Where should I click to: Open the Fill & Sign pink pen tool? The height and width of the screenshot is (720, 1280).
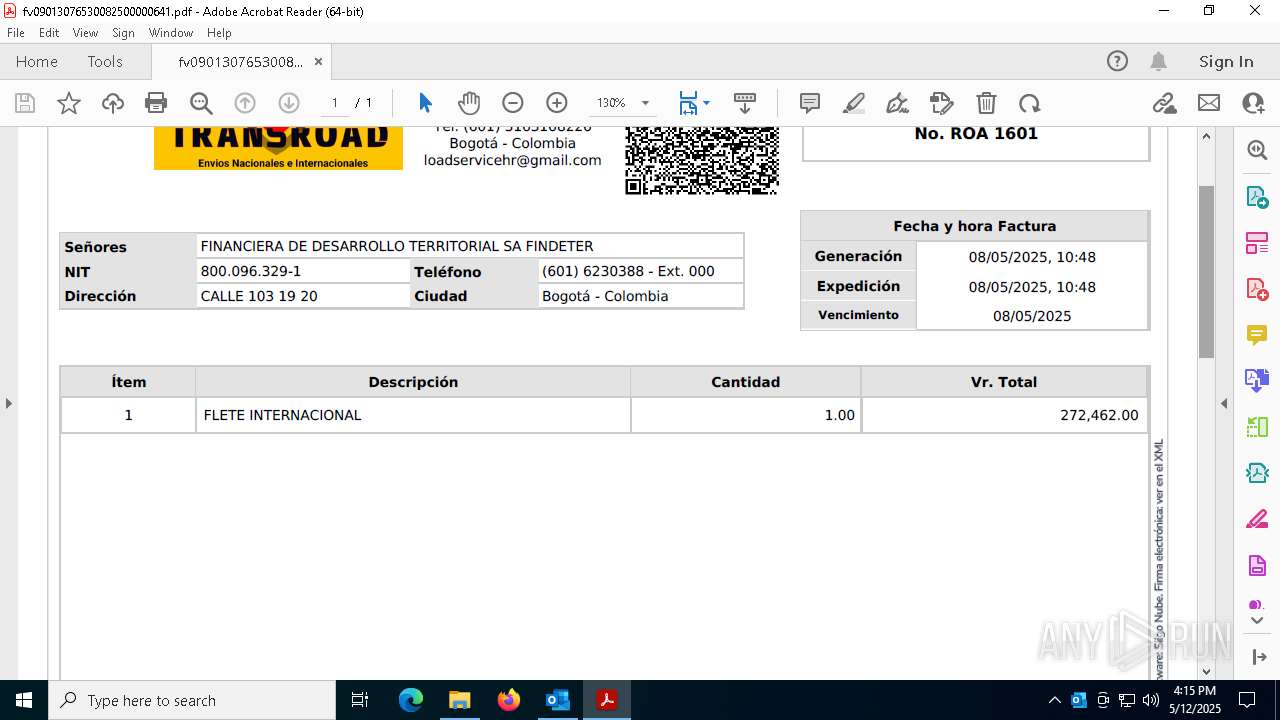[1257, 519]
